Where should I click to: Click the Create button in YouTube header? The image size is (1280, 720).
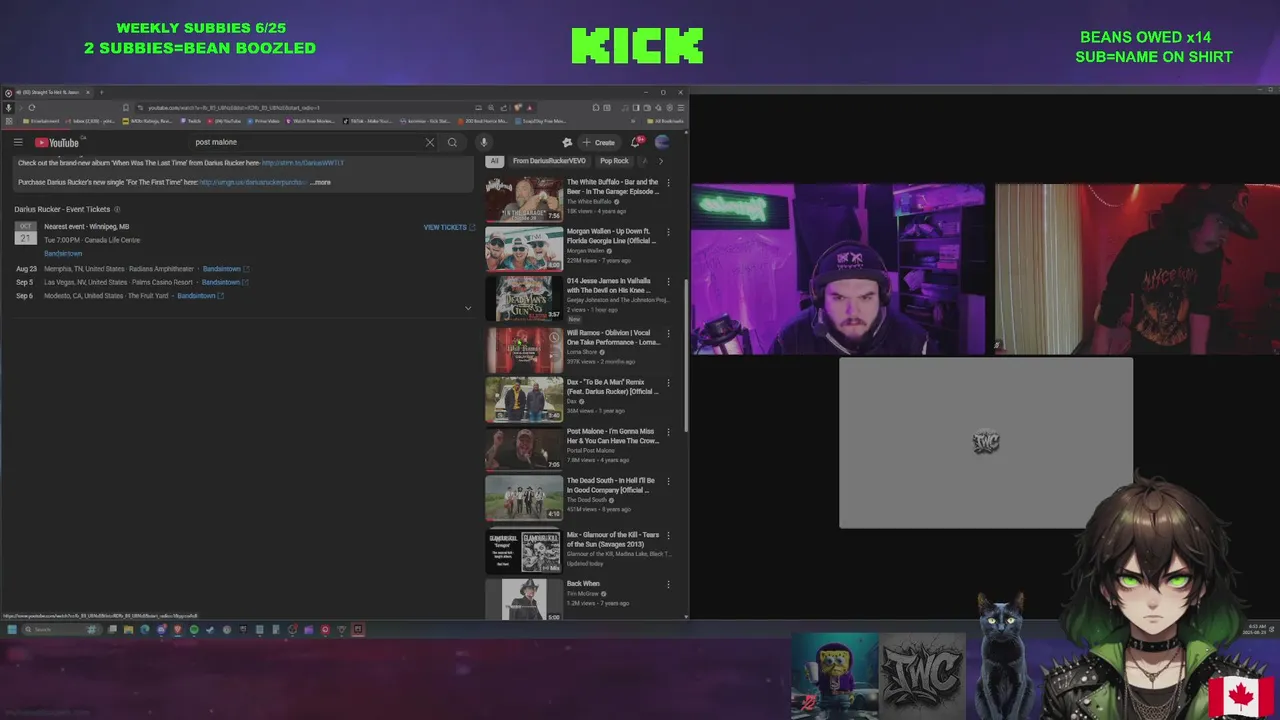pyautogui.click(x=599, y=142)
